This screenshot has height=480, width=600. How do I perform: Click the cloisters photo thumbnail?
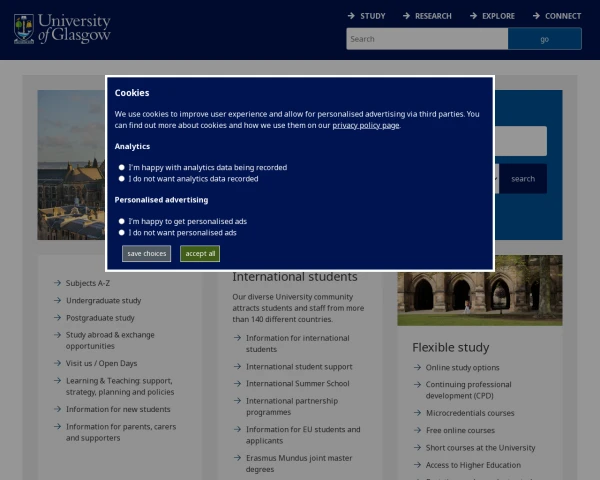[479, 290]
